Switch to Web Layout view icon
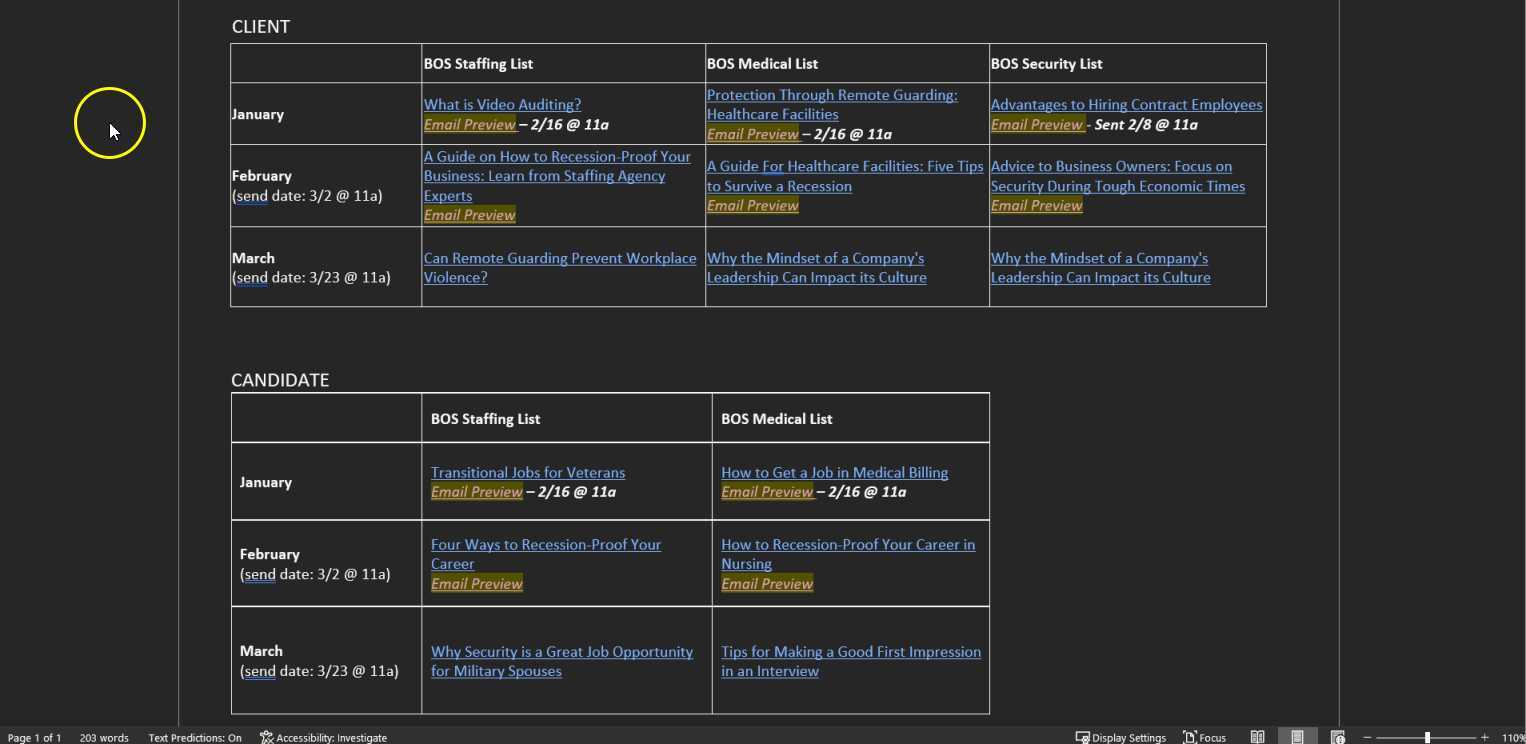The width and height of the screenshot is (1526, 744). tap(1338, 737)
